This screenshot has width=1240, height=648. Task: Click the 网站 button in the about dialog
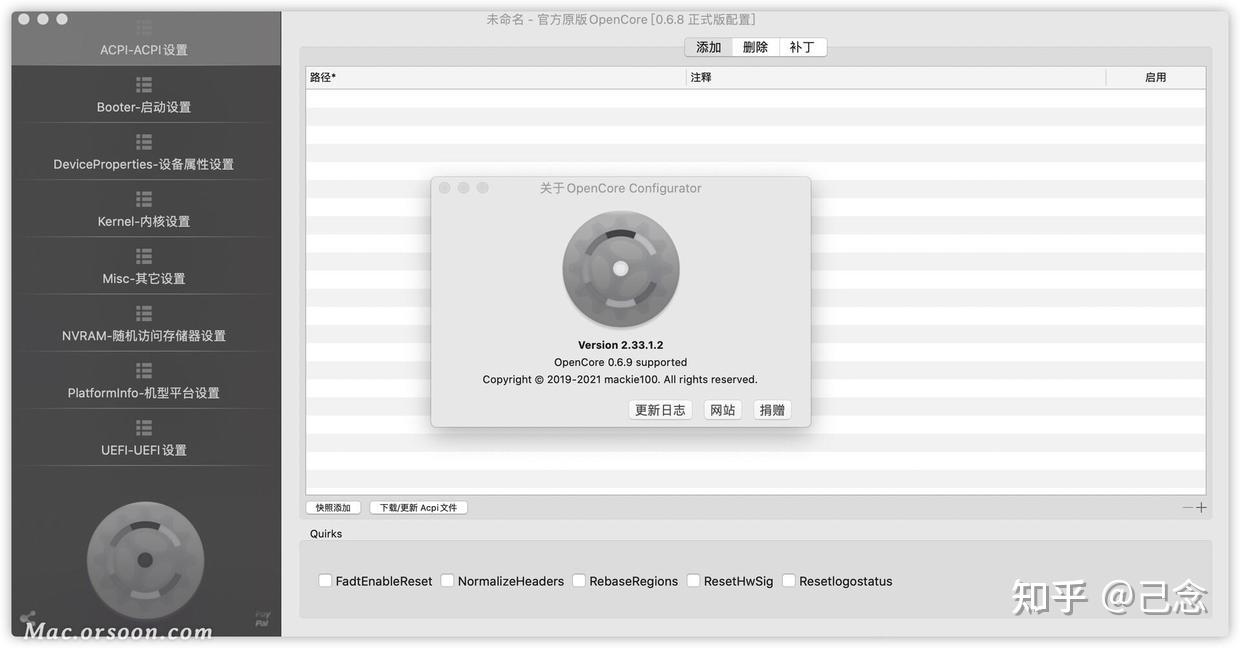coord(722,410)
